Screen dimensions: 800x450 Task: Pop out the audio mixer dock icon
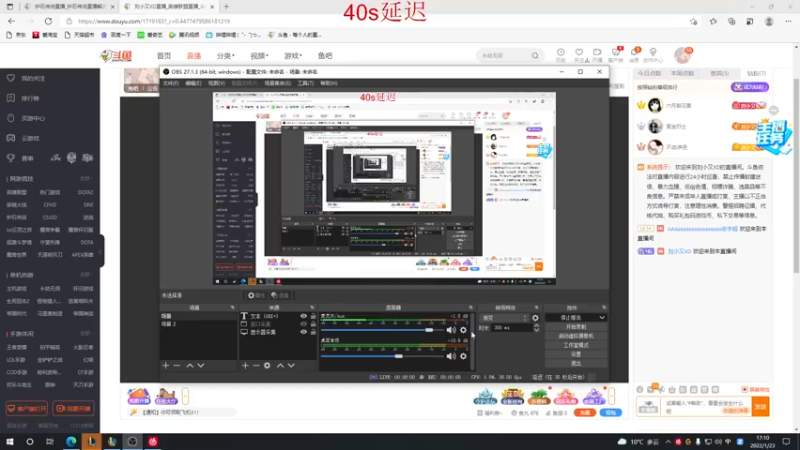[470, 308]
